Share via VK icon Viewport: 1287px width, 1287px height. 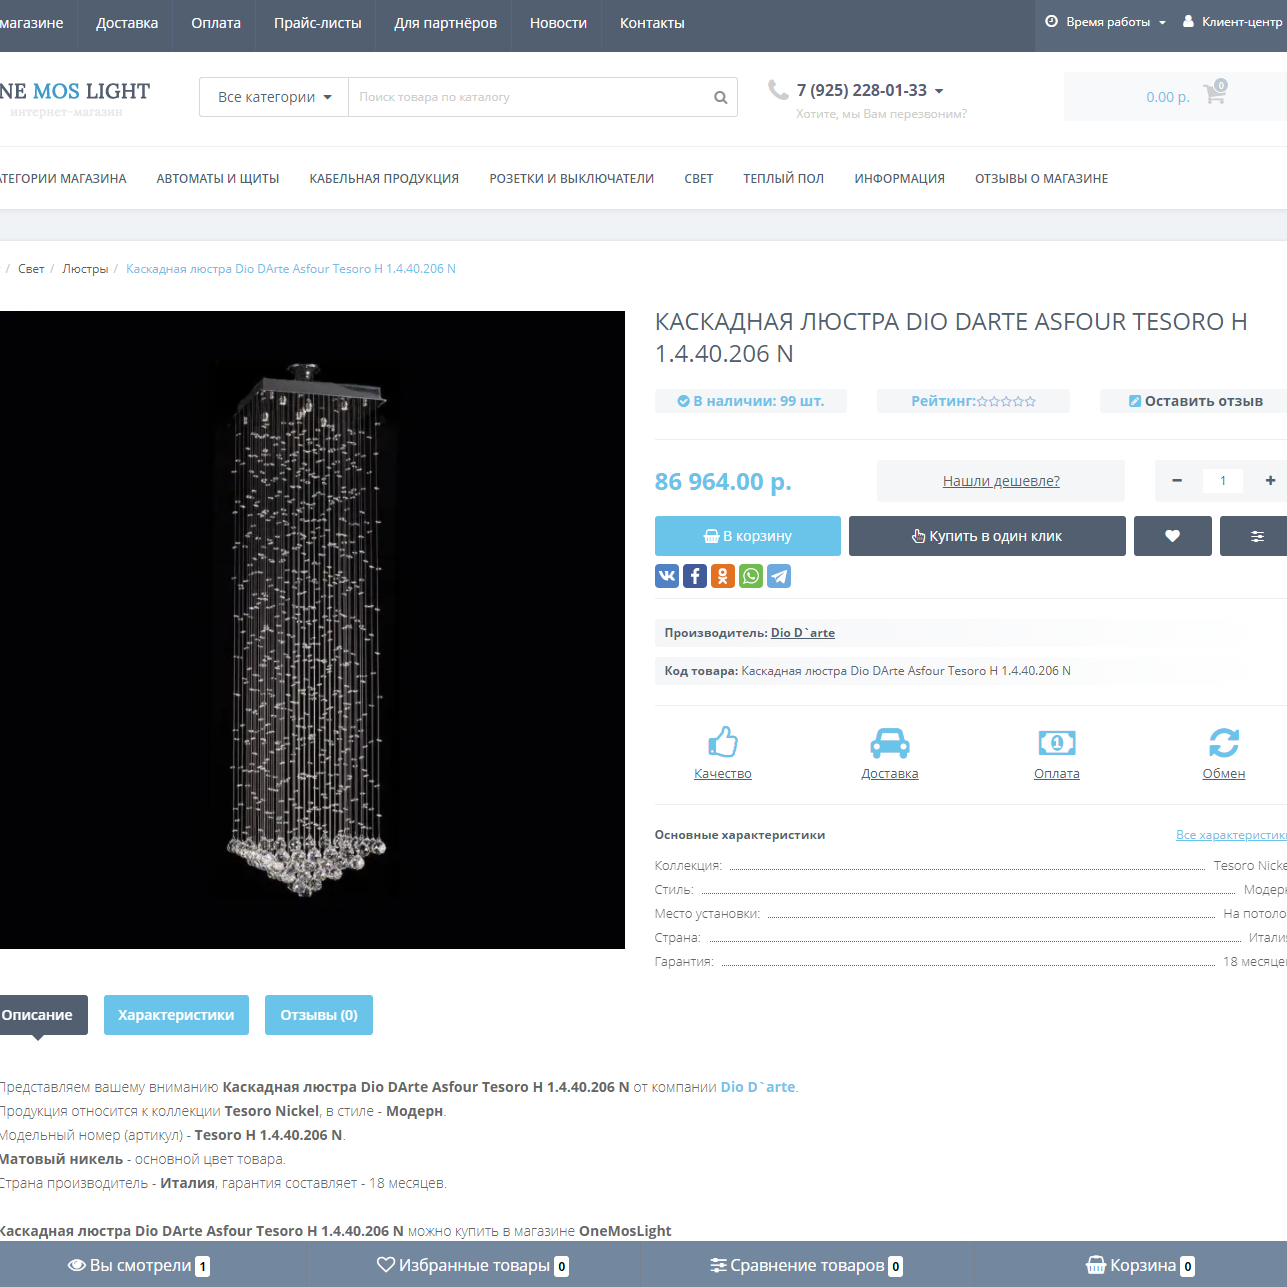667,576
